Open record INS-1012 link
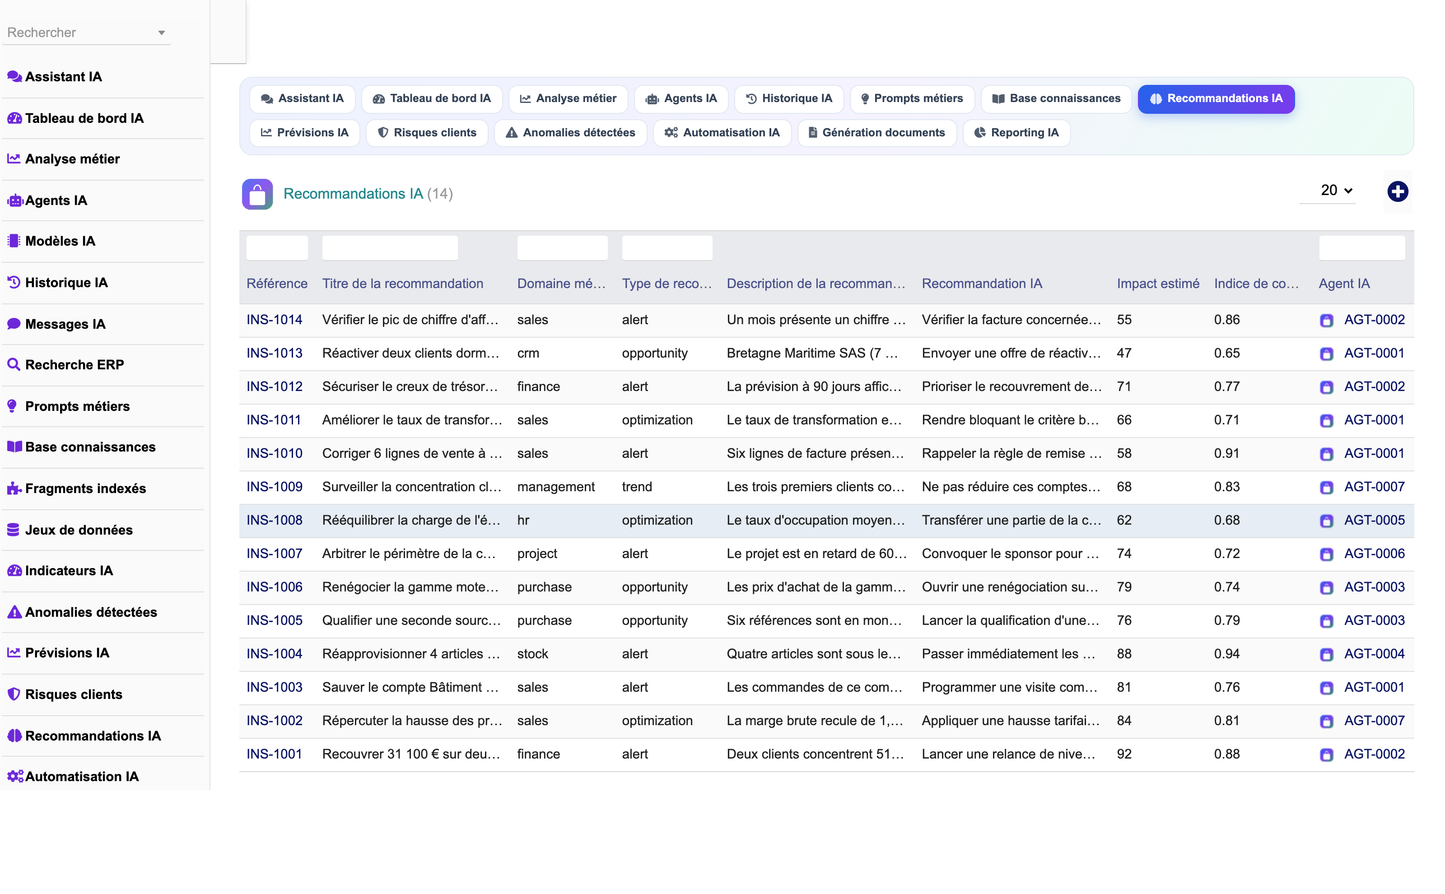This screenshot has width=1445, height=894. 274,387
